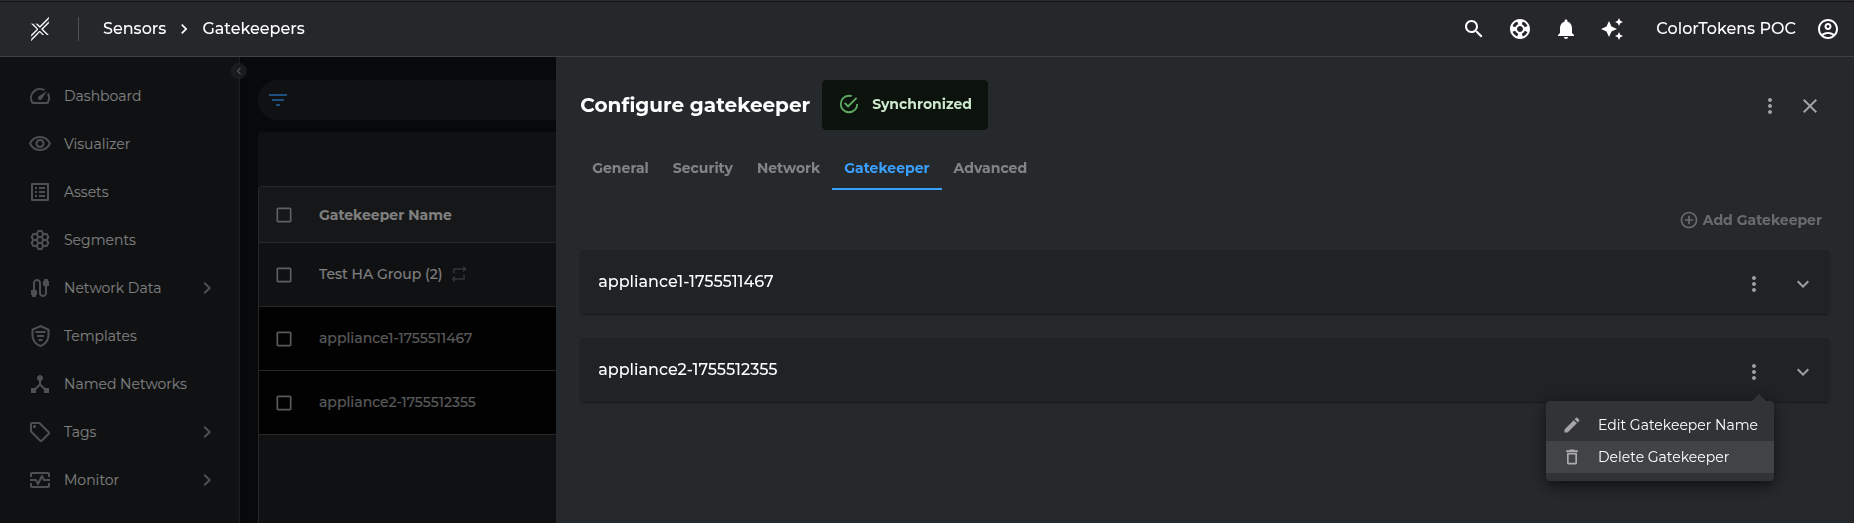Click the search magnifier icon
Screen dimensions: 1854x523
point(1473,29)
